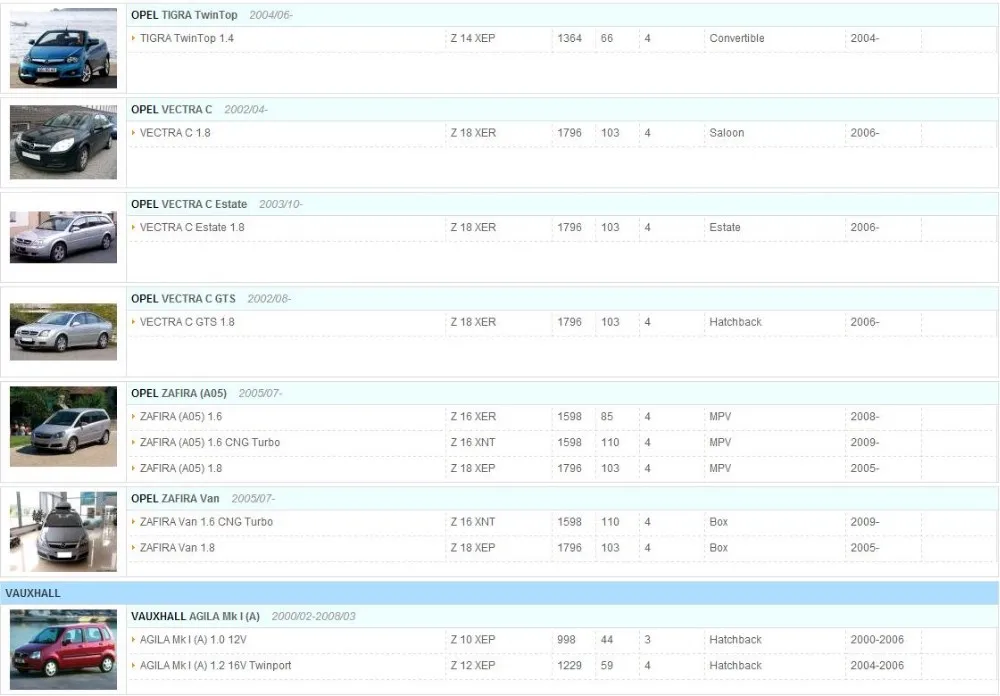
Task: Click the VAUXHALL brand section header
Action: point(499,593)
